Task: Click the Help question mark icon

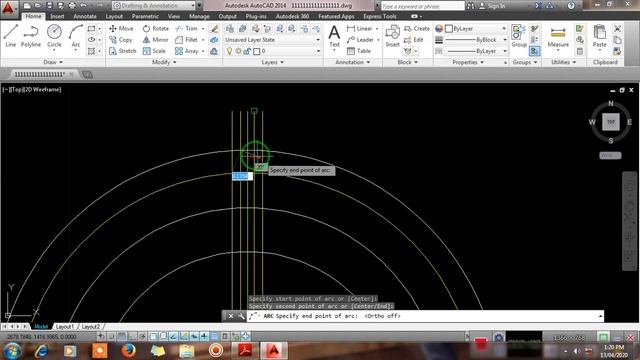Action: (571, 6)
